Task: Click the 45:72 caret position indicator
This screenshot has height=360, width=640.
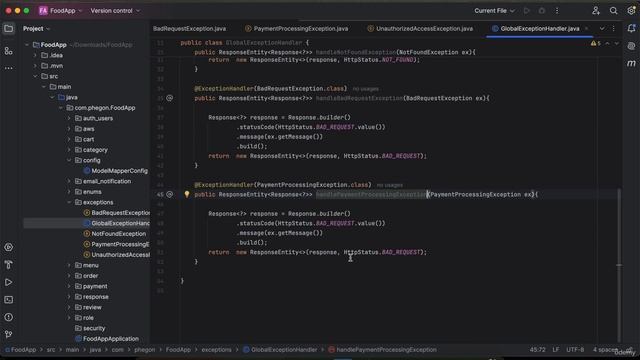Action: coord(537,350)
